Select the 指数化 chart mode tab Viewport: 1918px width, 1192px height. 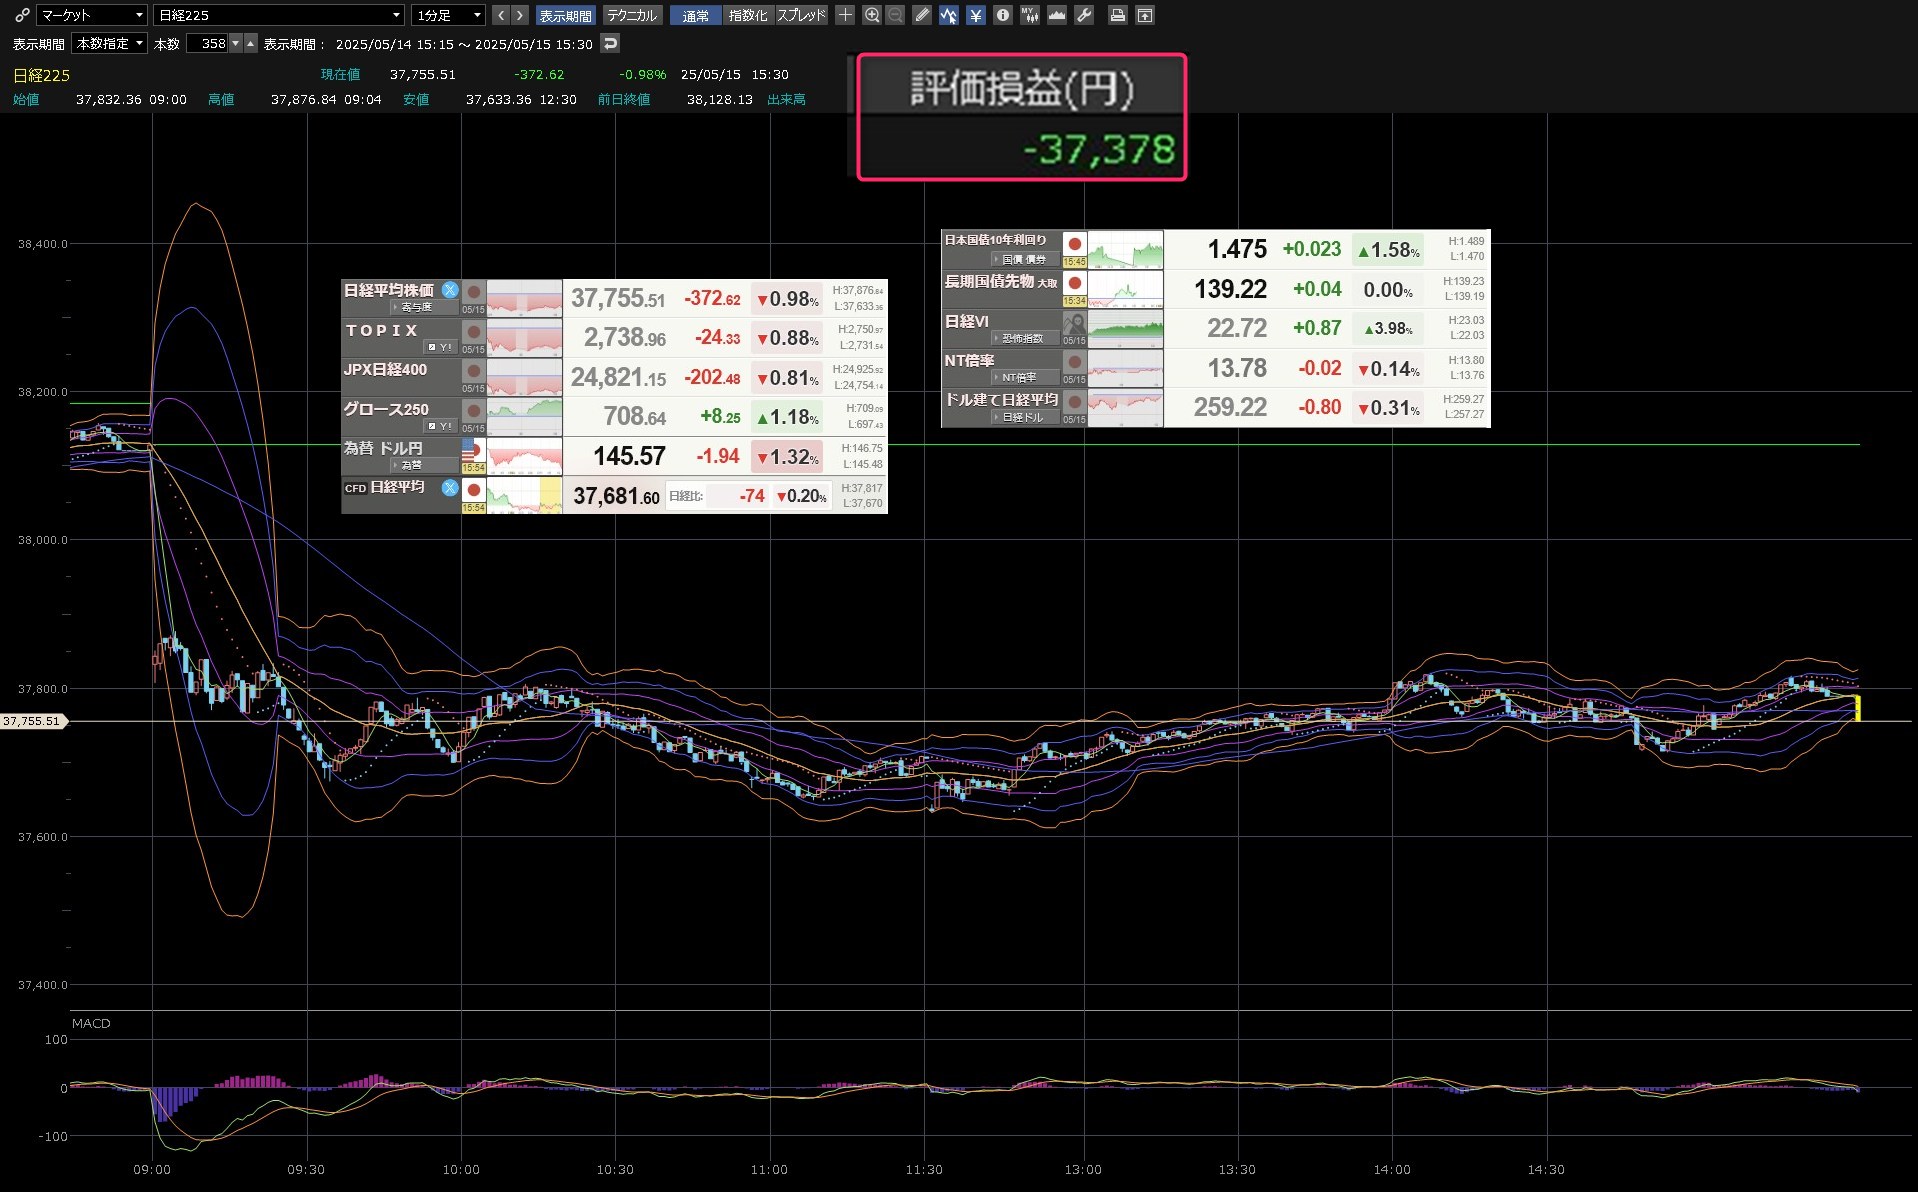pos(748,15)
